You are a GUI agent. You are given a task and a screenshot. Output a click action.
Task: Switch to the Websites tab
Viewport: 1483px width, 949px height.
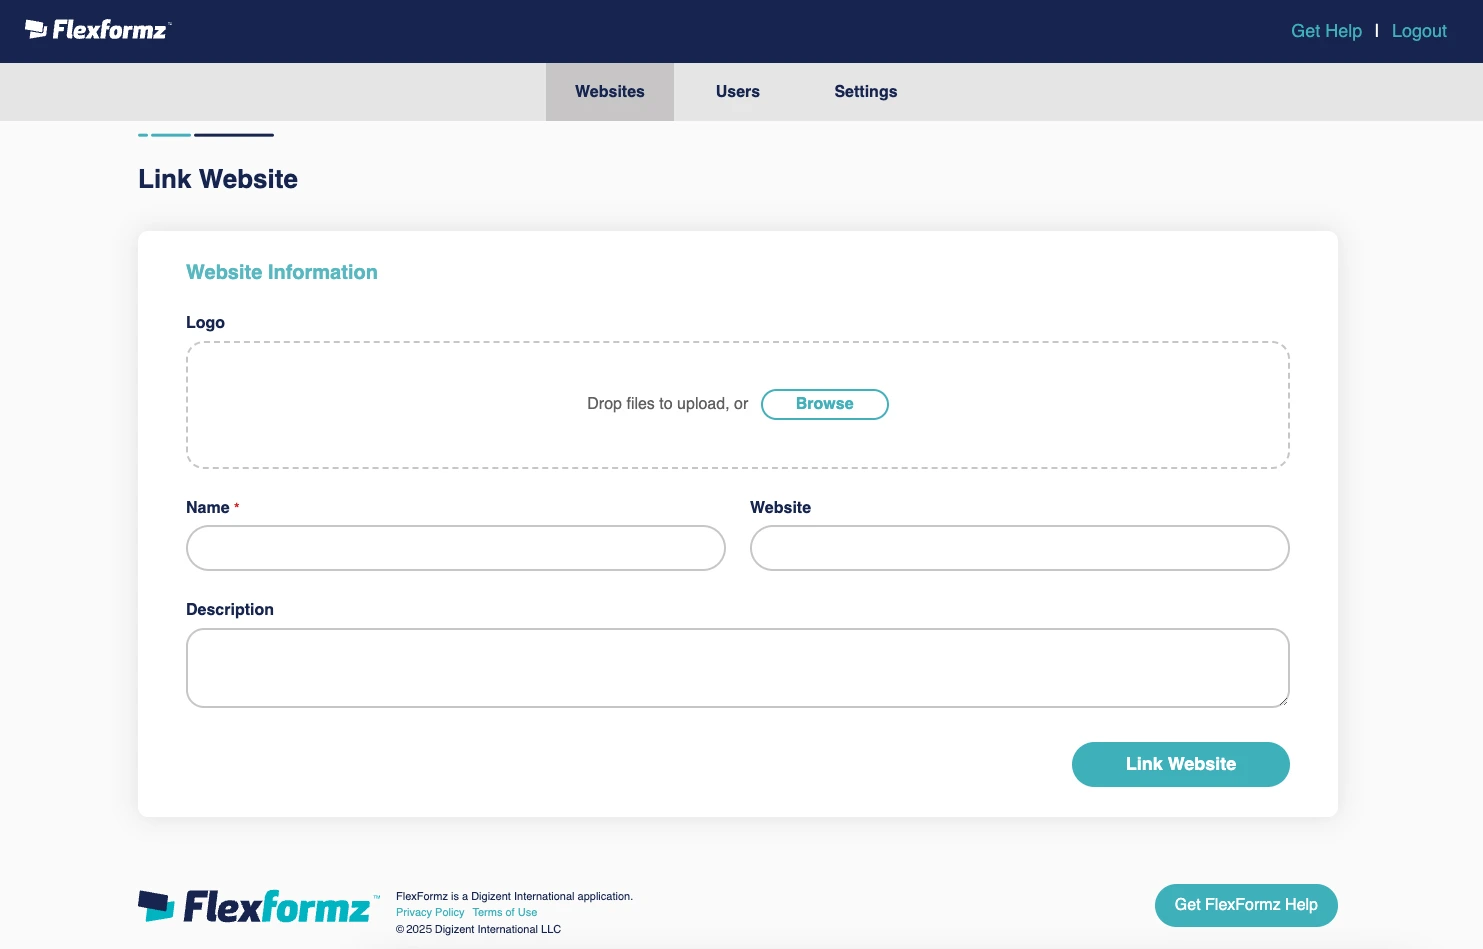(609, 92)
